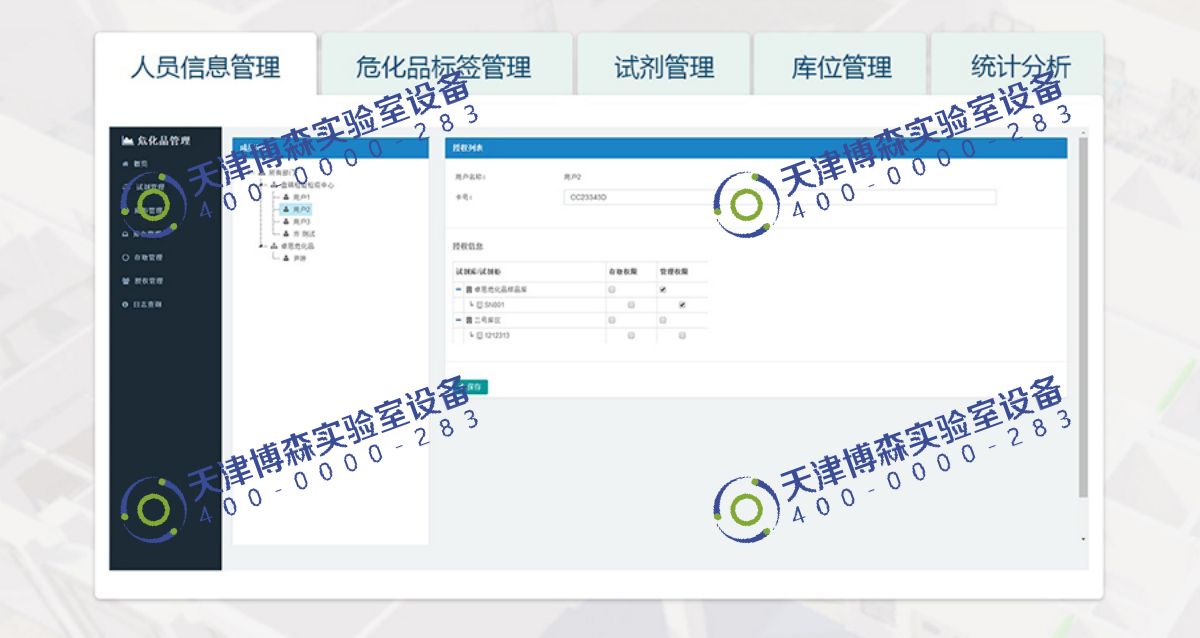Click the home icon in the sidebar
The image size is (1200, 638).
[x=125, y=163]
